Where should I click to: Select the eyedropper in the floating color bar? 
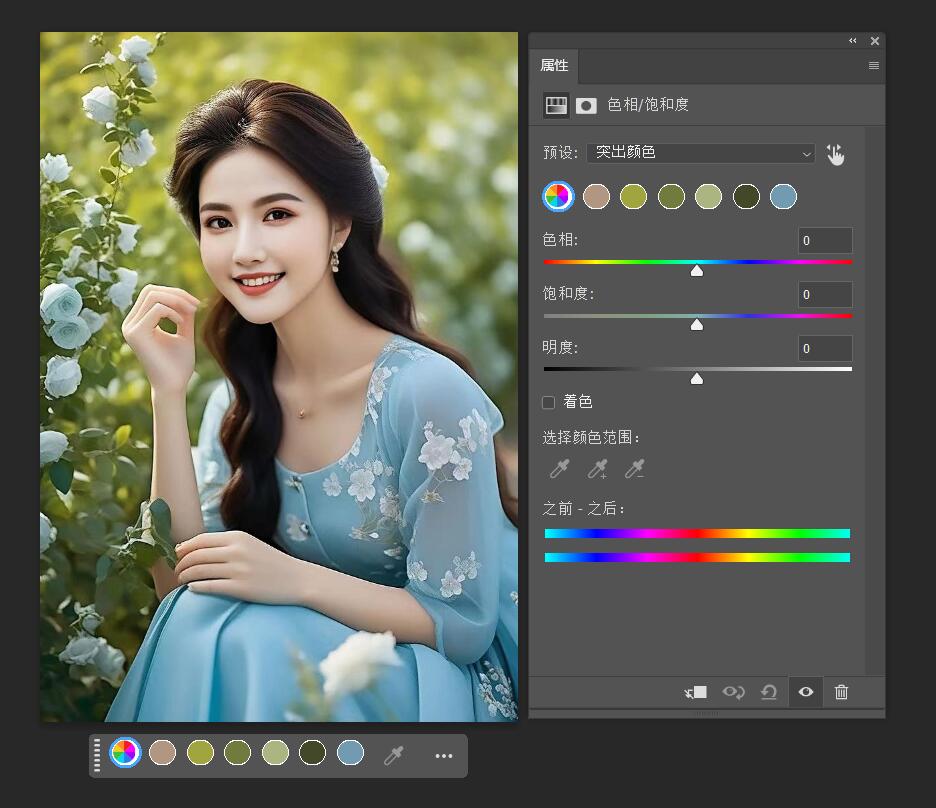(x=394, y=756)
